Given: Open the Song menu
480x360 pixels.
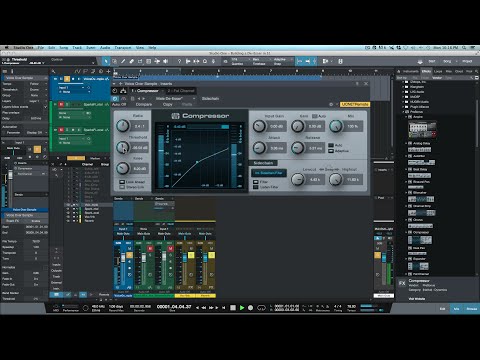Looking at the screenshot, I should pyautogui.click(x=64, y=48).
